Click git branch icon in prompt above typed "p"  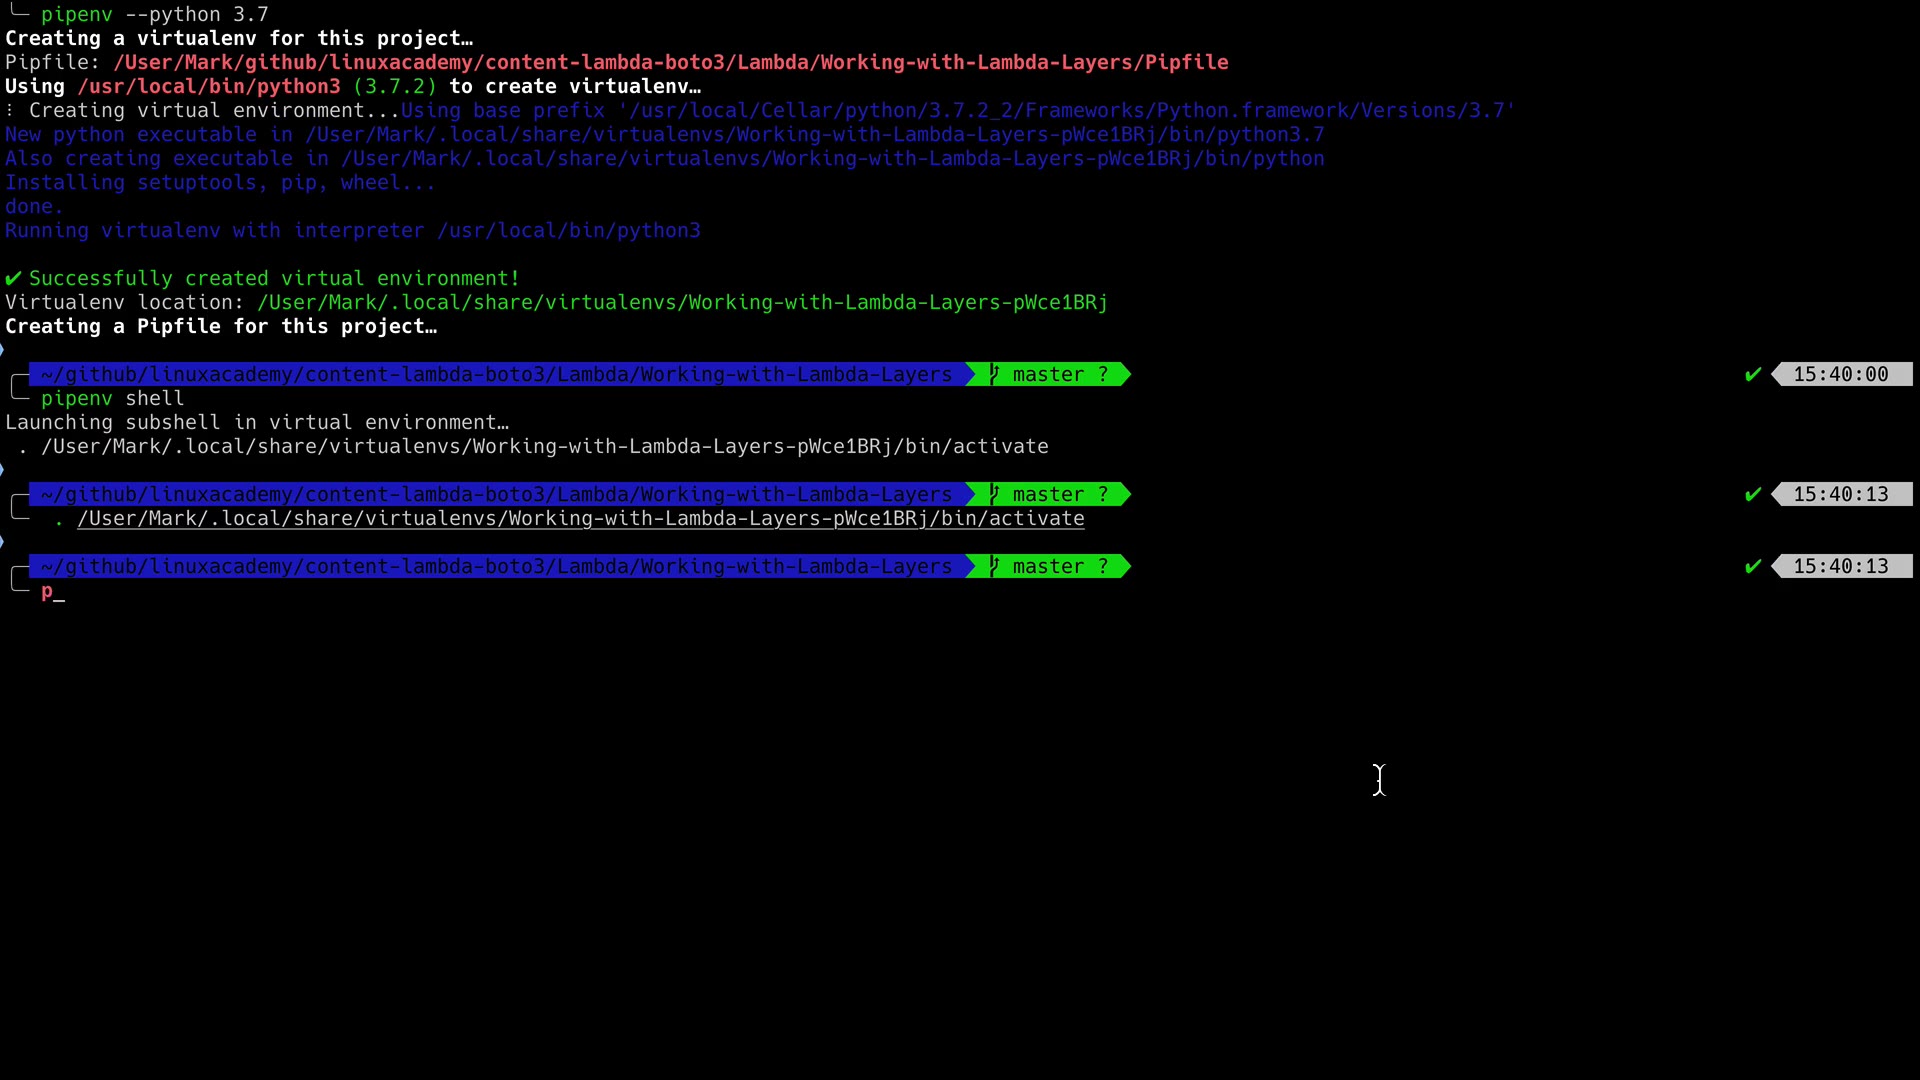click(x=993, y=567)
